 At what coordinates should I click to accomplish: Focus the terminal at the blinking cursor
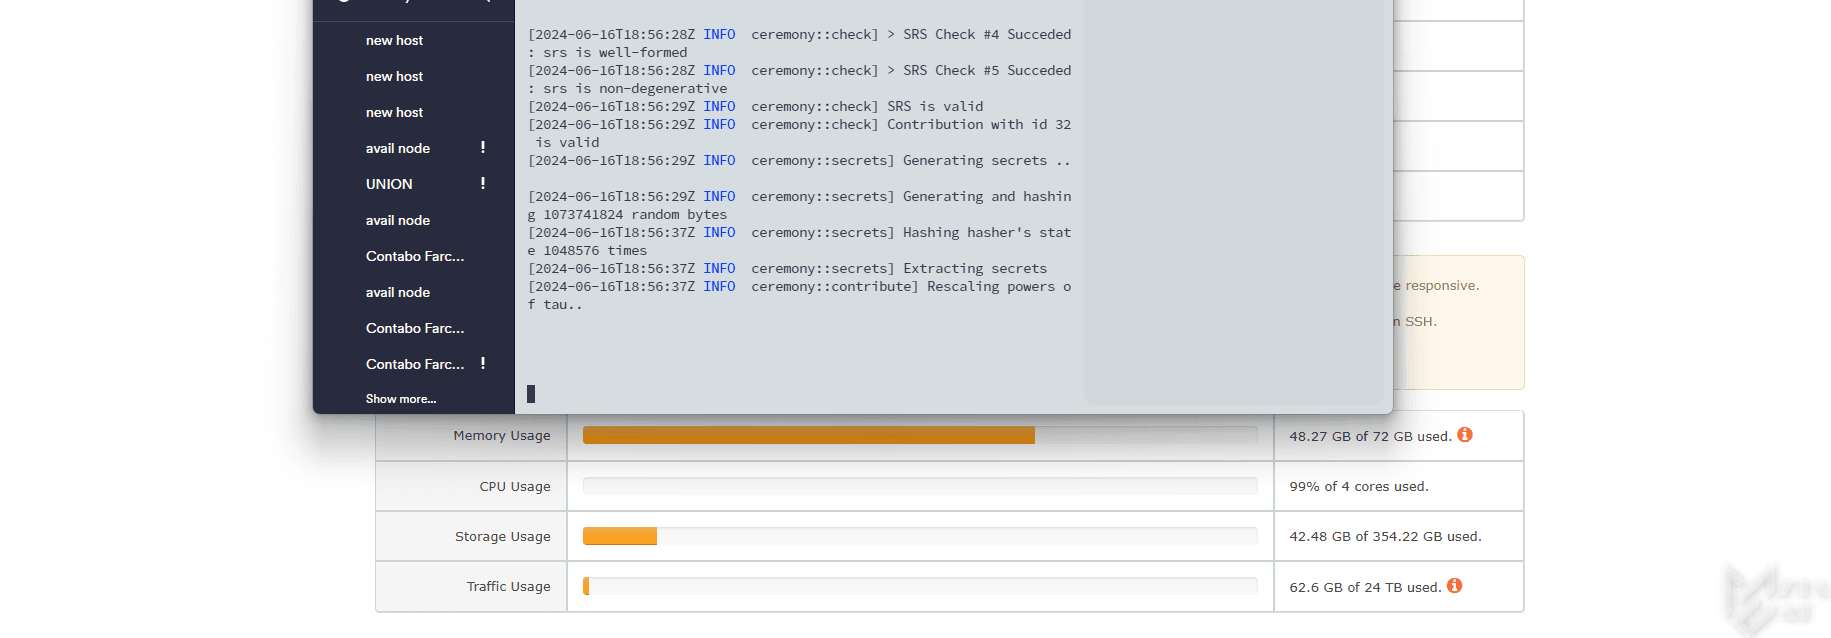pyautogui.click(x=531, y=394)
